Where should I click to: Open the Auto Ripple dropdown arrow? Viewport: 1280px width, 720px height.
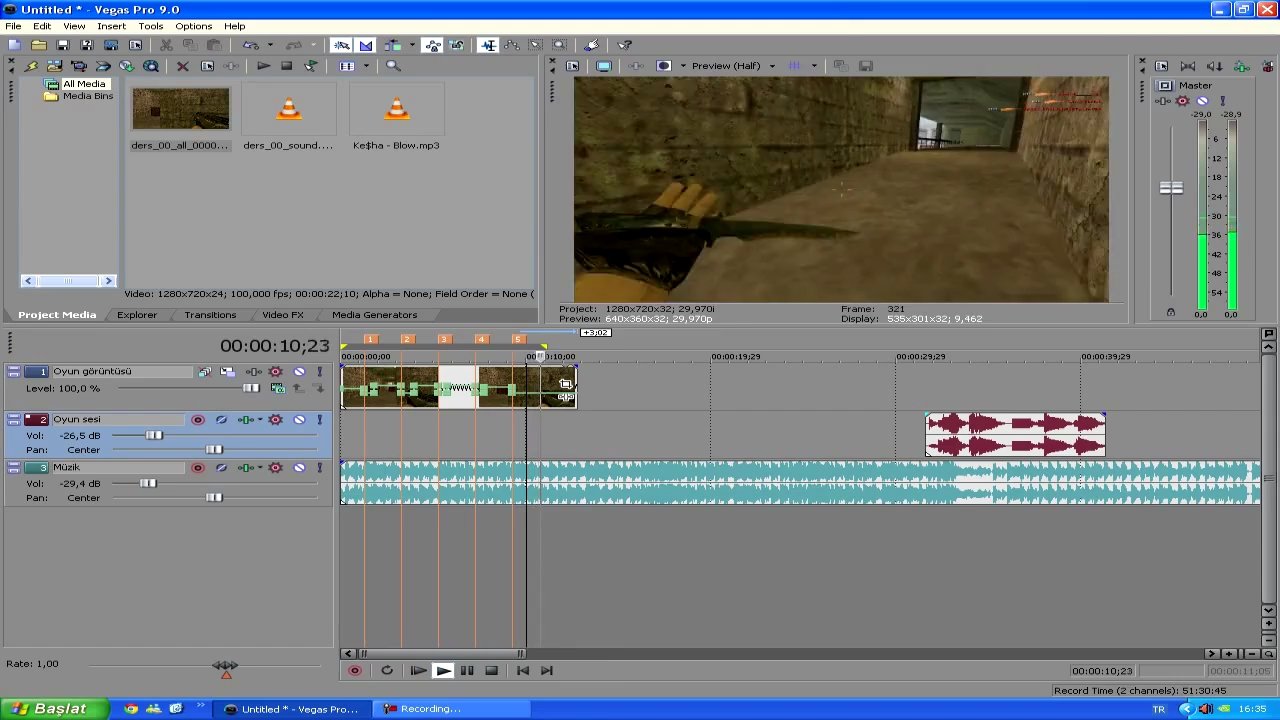[x=411, y=45]
